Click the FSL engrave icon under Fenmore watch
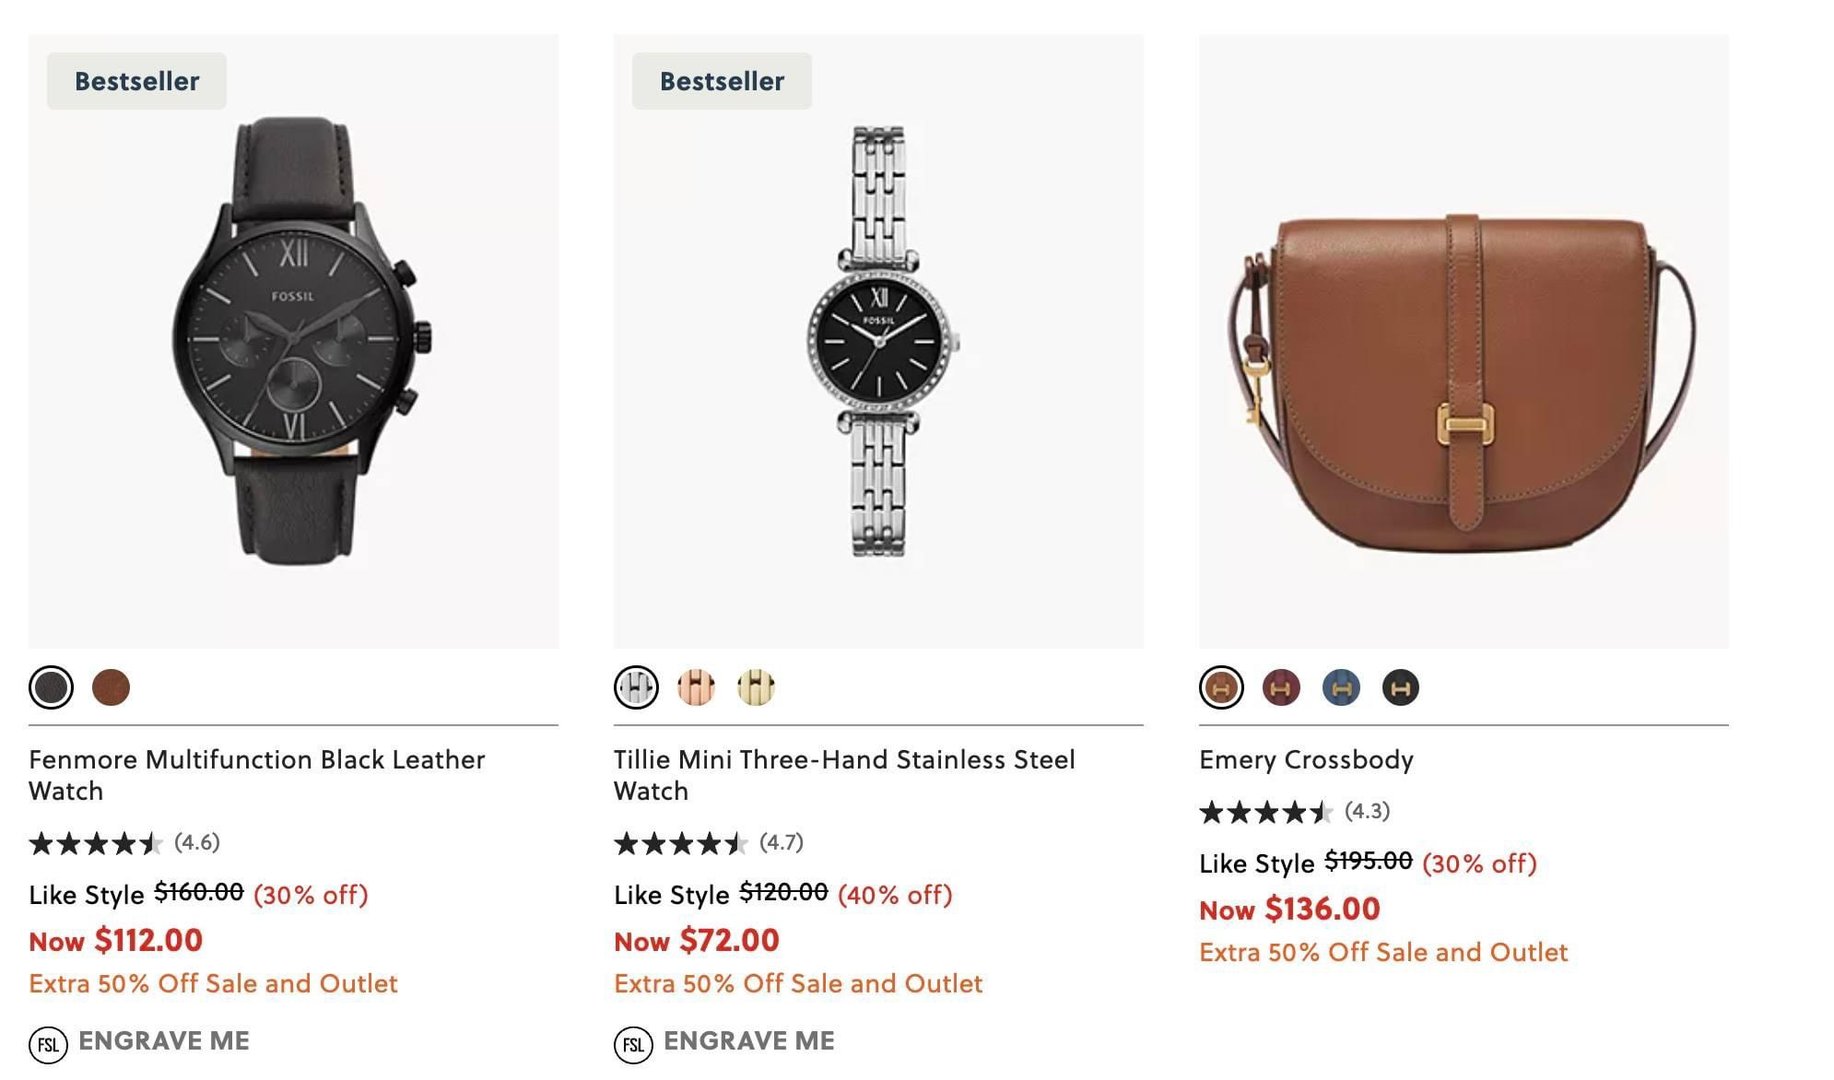The image size is (1834, 1080). tap(48, 1045)
